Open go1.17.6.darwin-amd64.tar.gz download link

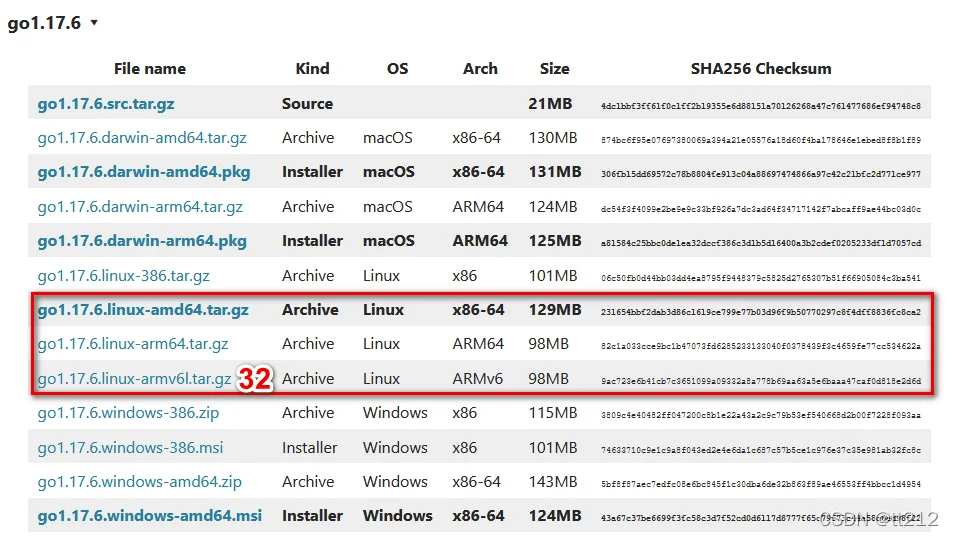tap(142, 138)
